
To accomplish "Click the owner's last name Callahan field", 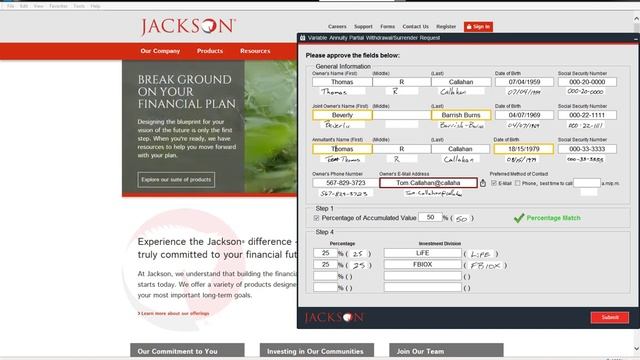I will click(461, 82).
